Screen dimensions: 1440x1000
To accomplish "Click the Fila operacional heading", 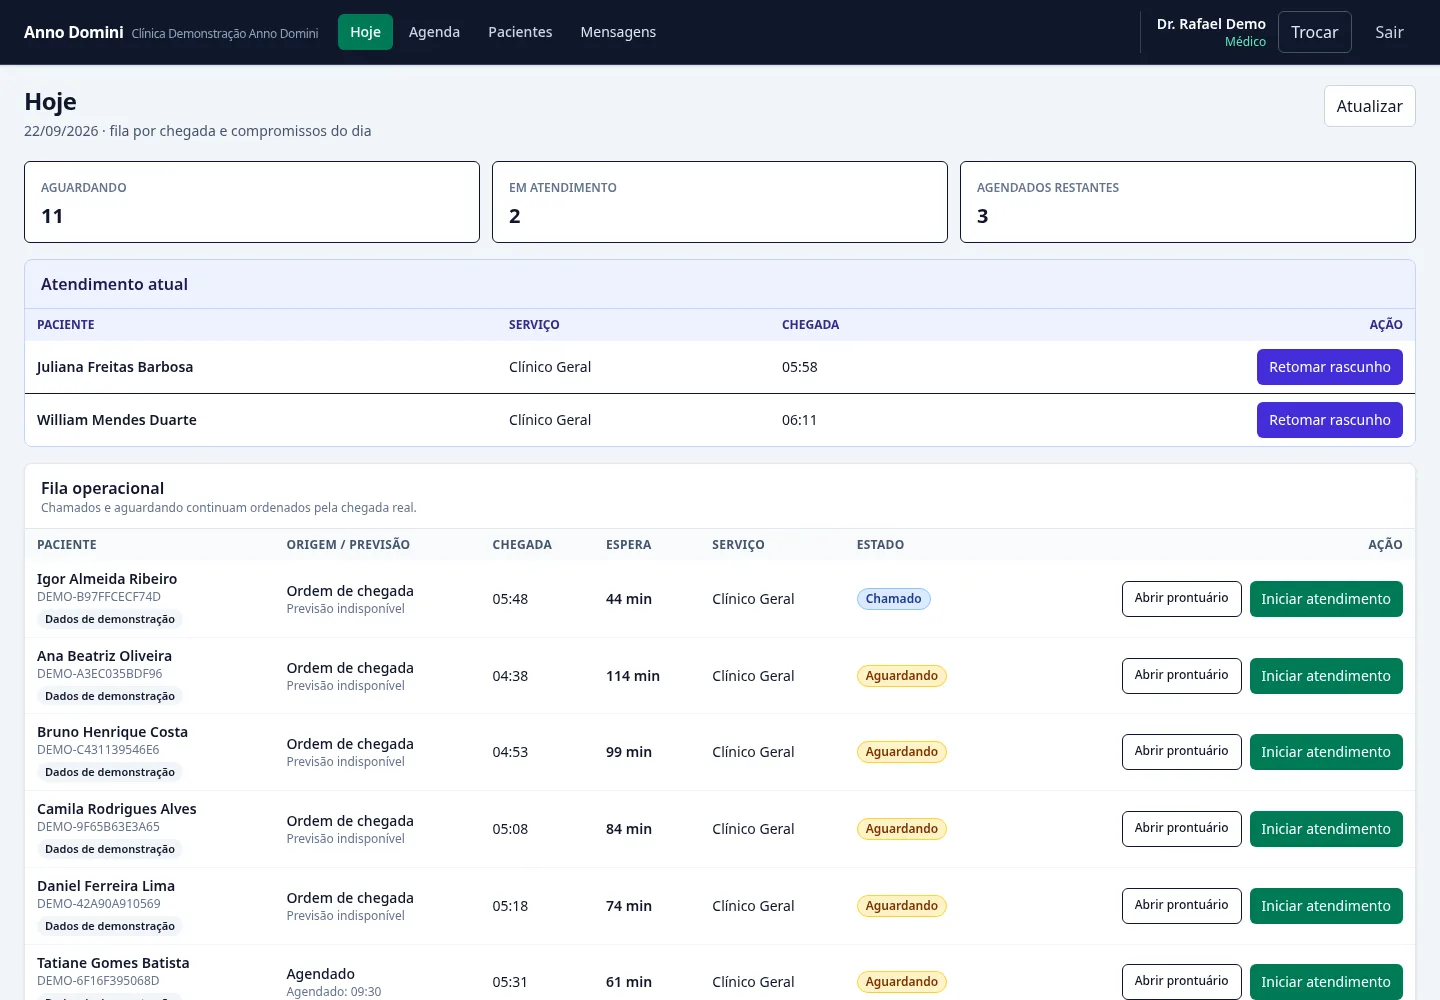I will pos(102,488).
